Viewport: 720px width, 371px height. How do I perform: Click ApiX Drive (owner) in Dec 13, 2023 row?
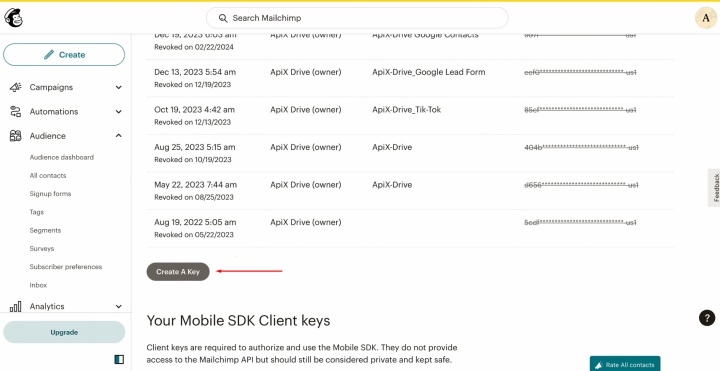[x=306, y=72]
